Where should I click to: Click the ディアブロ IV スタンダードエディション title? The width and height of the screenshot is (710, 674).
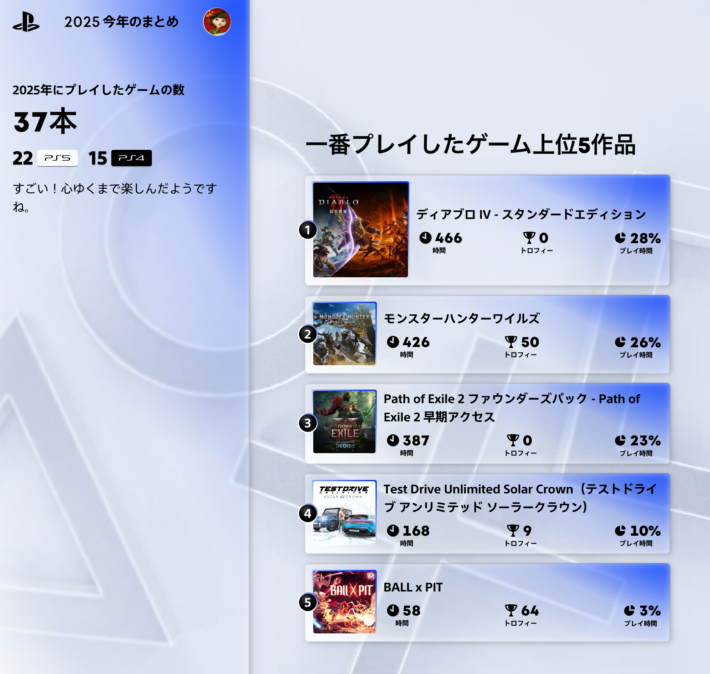pyautogui.click(x=531, y=214)
